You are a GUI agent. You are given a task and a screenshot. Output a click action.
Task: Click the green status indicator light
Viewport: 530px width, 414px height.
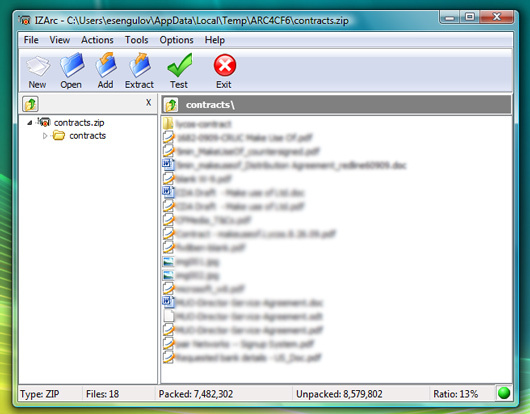point(504,393)
